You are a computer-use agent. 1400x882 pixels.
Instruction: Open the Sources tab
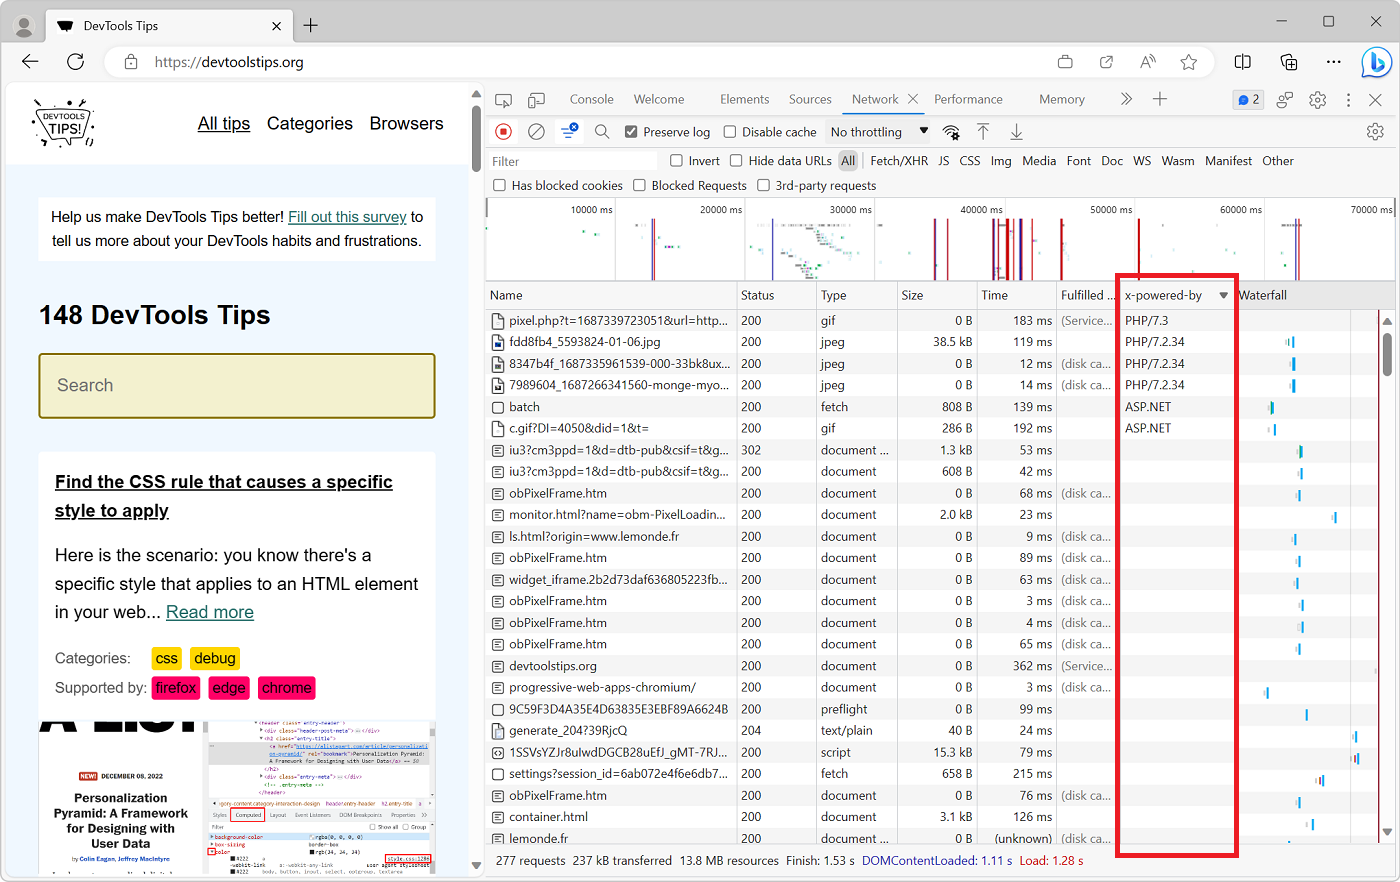tap(810, 100)
